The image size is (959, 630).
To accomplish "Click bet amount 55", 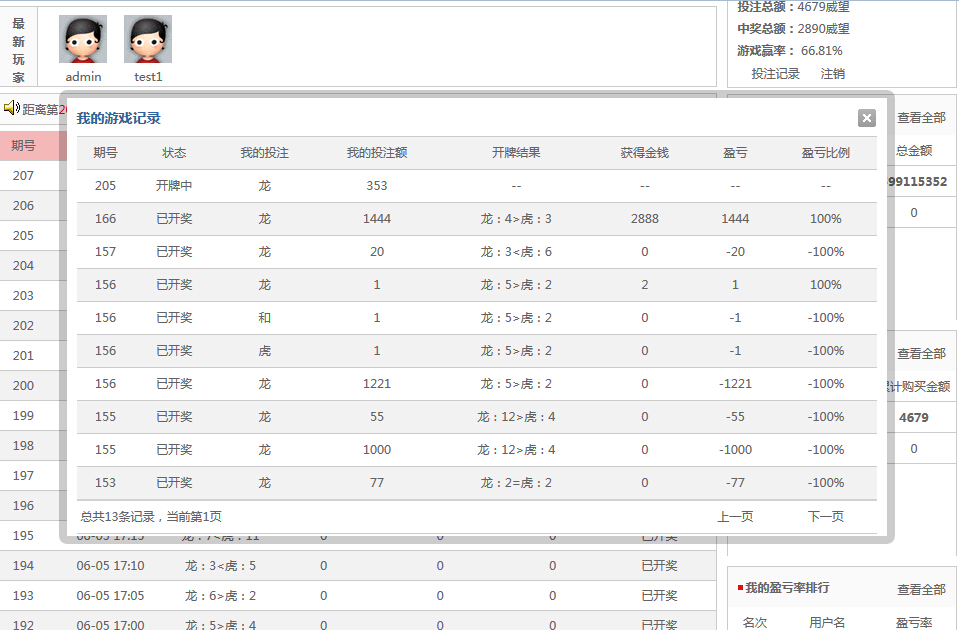I will click(x=377, y=417).
